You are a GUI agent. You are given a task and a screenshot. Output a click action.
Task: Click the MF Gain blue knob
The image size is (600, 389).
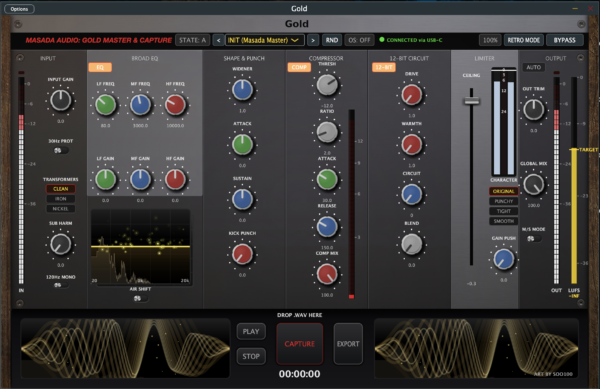click(140, 179)
